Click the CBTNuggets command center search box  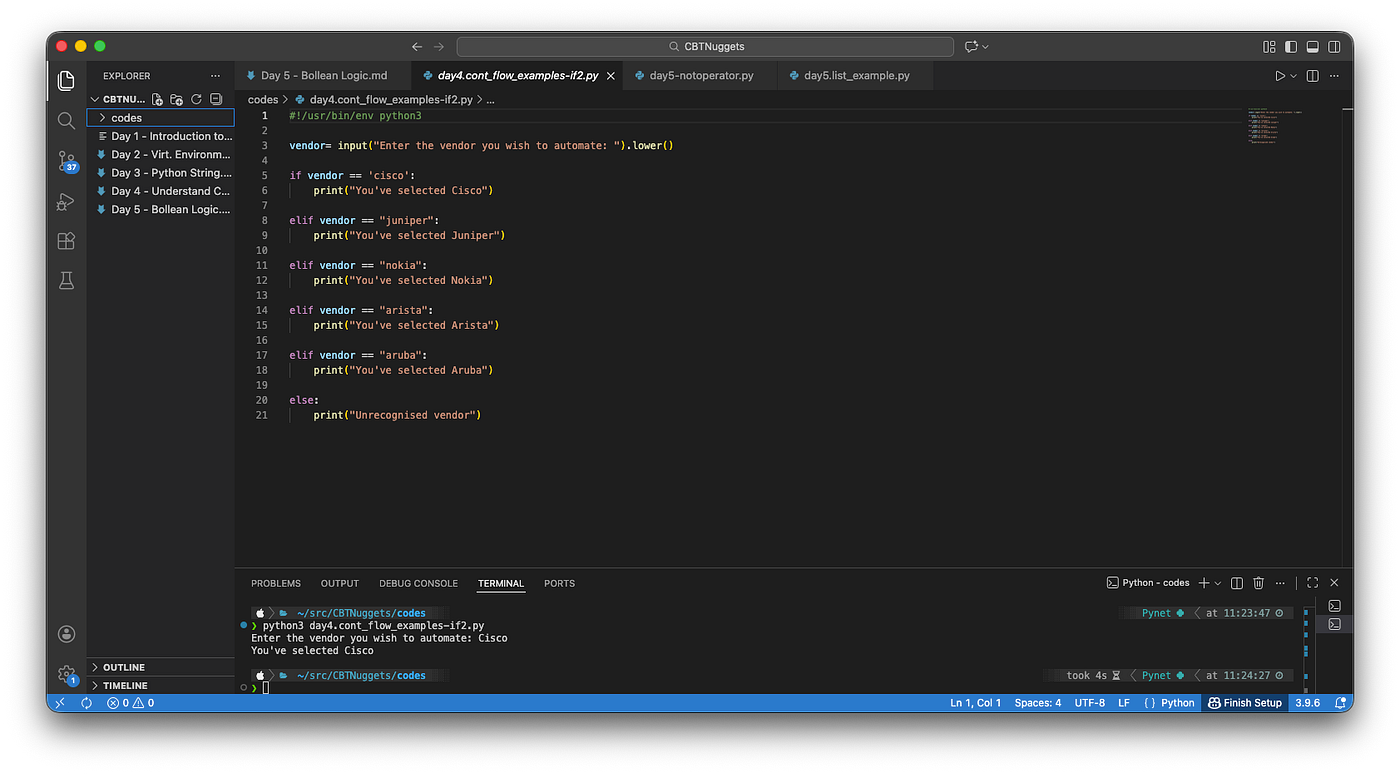point(705,46)
